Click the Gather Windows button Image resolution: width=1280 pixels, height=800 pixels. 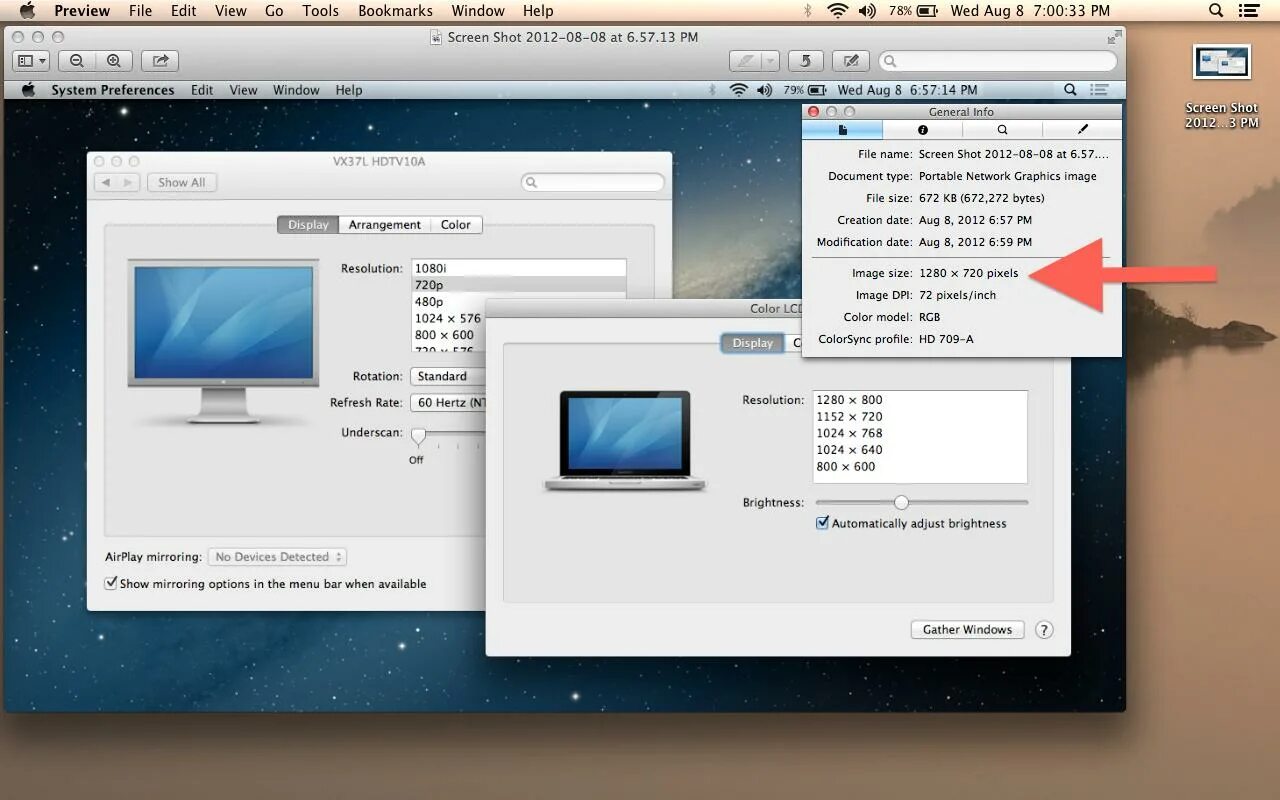967,630
